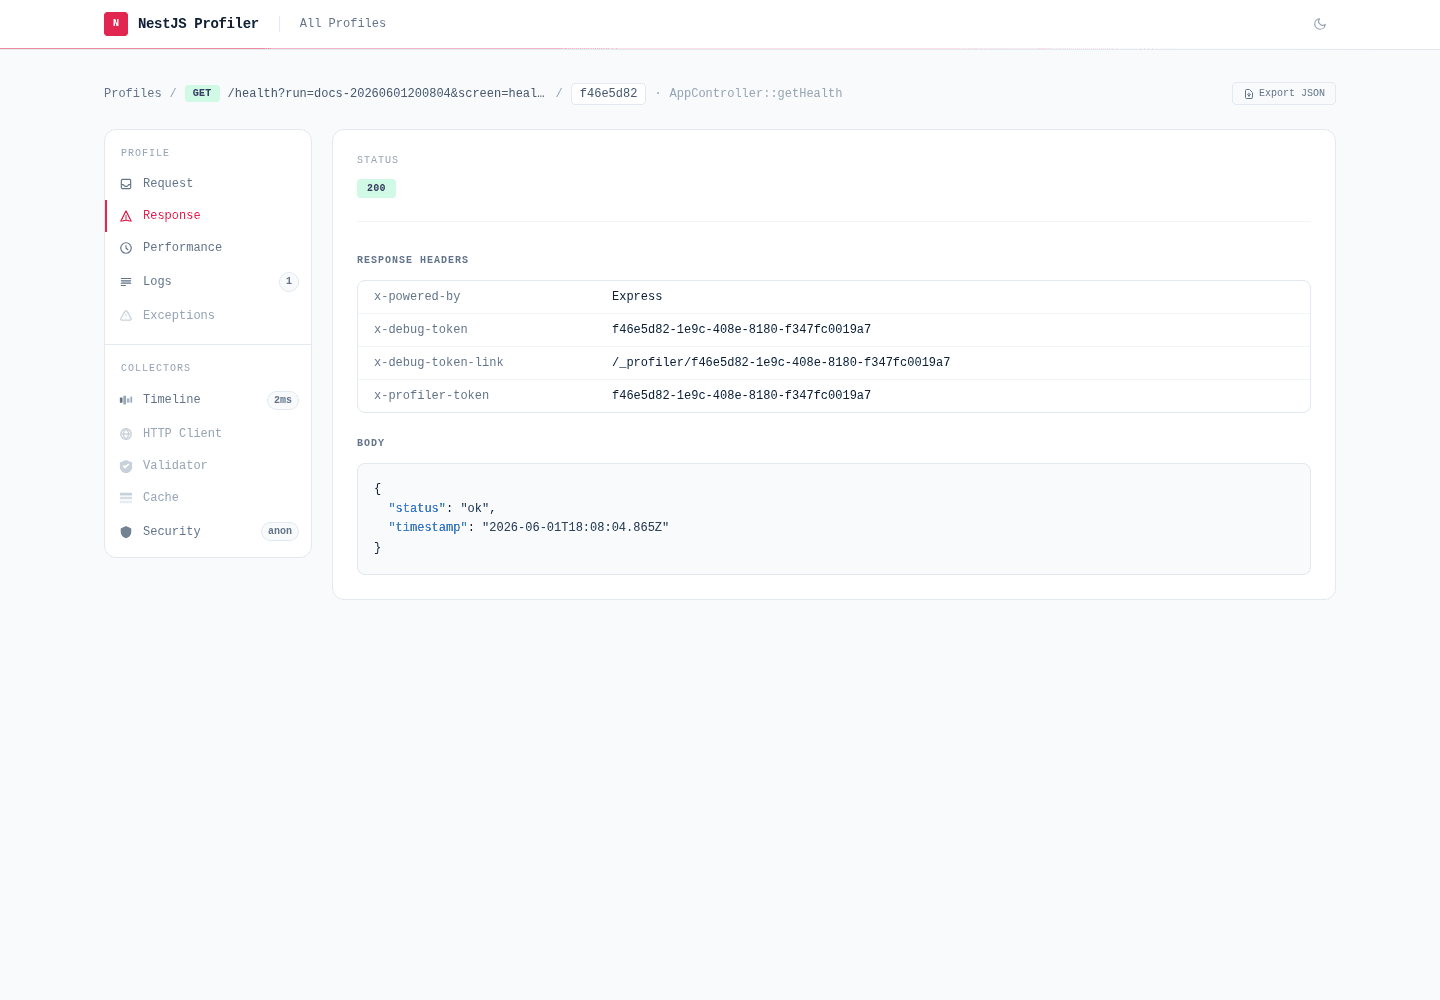Viewport: 1440px width, 1000px height.
Task: Click the /health request URL in breadcrumb
Action: click(386, 93)
